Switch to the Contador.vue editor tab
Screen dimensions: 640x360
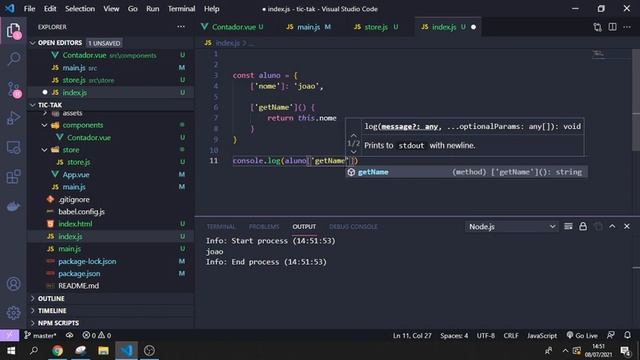(233, 27)
